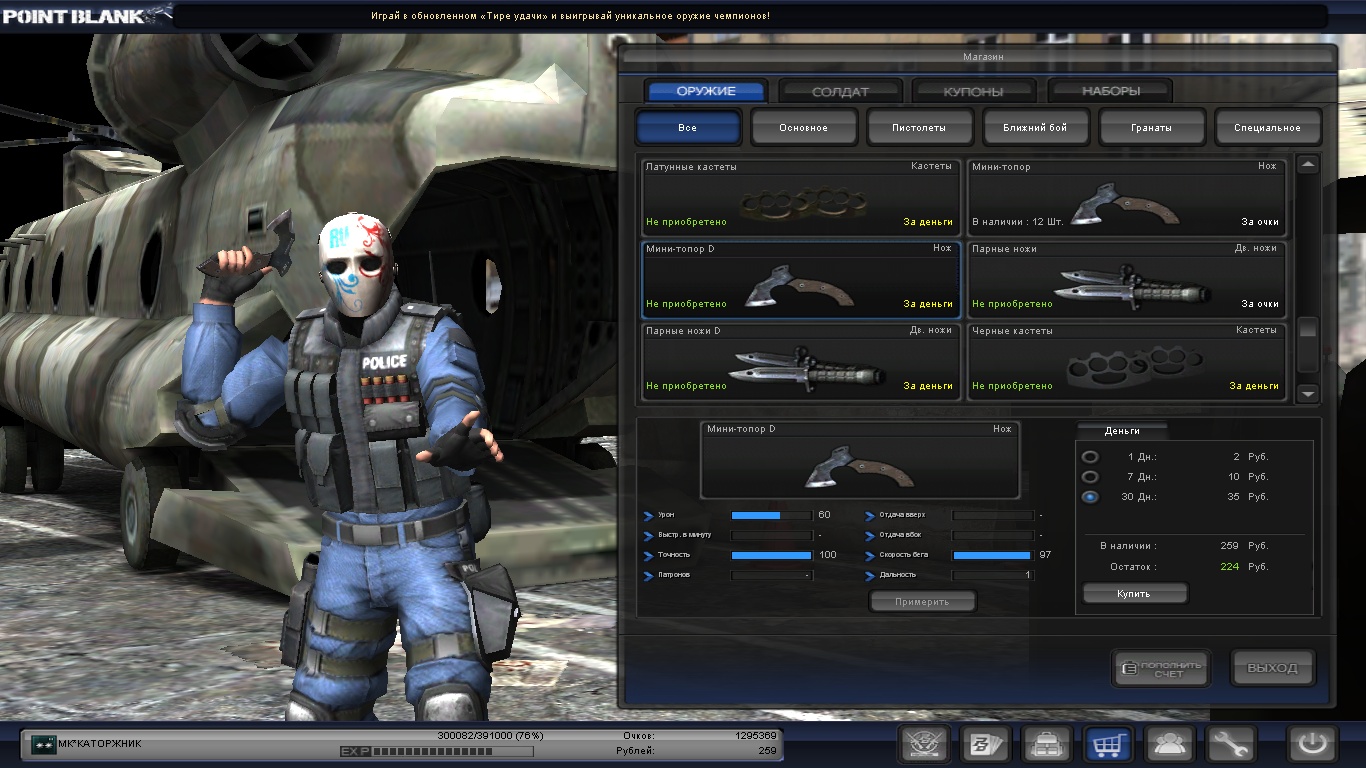
Task: Click the Отдача вверх stat label
Action: click(902, 515)
